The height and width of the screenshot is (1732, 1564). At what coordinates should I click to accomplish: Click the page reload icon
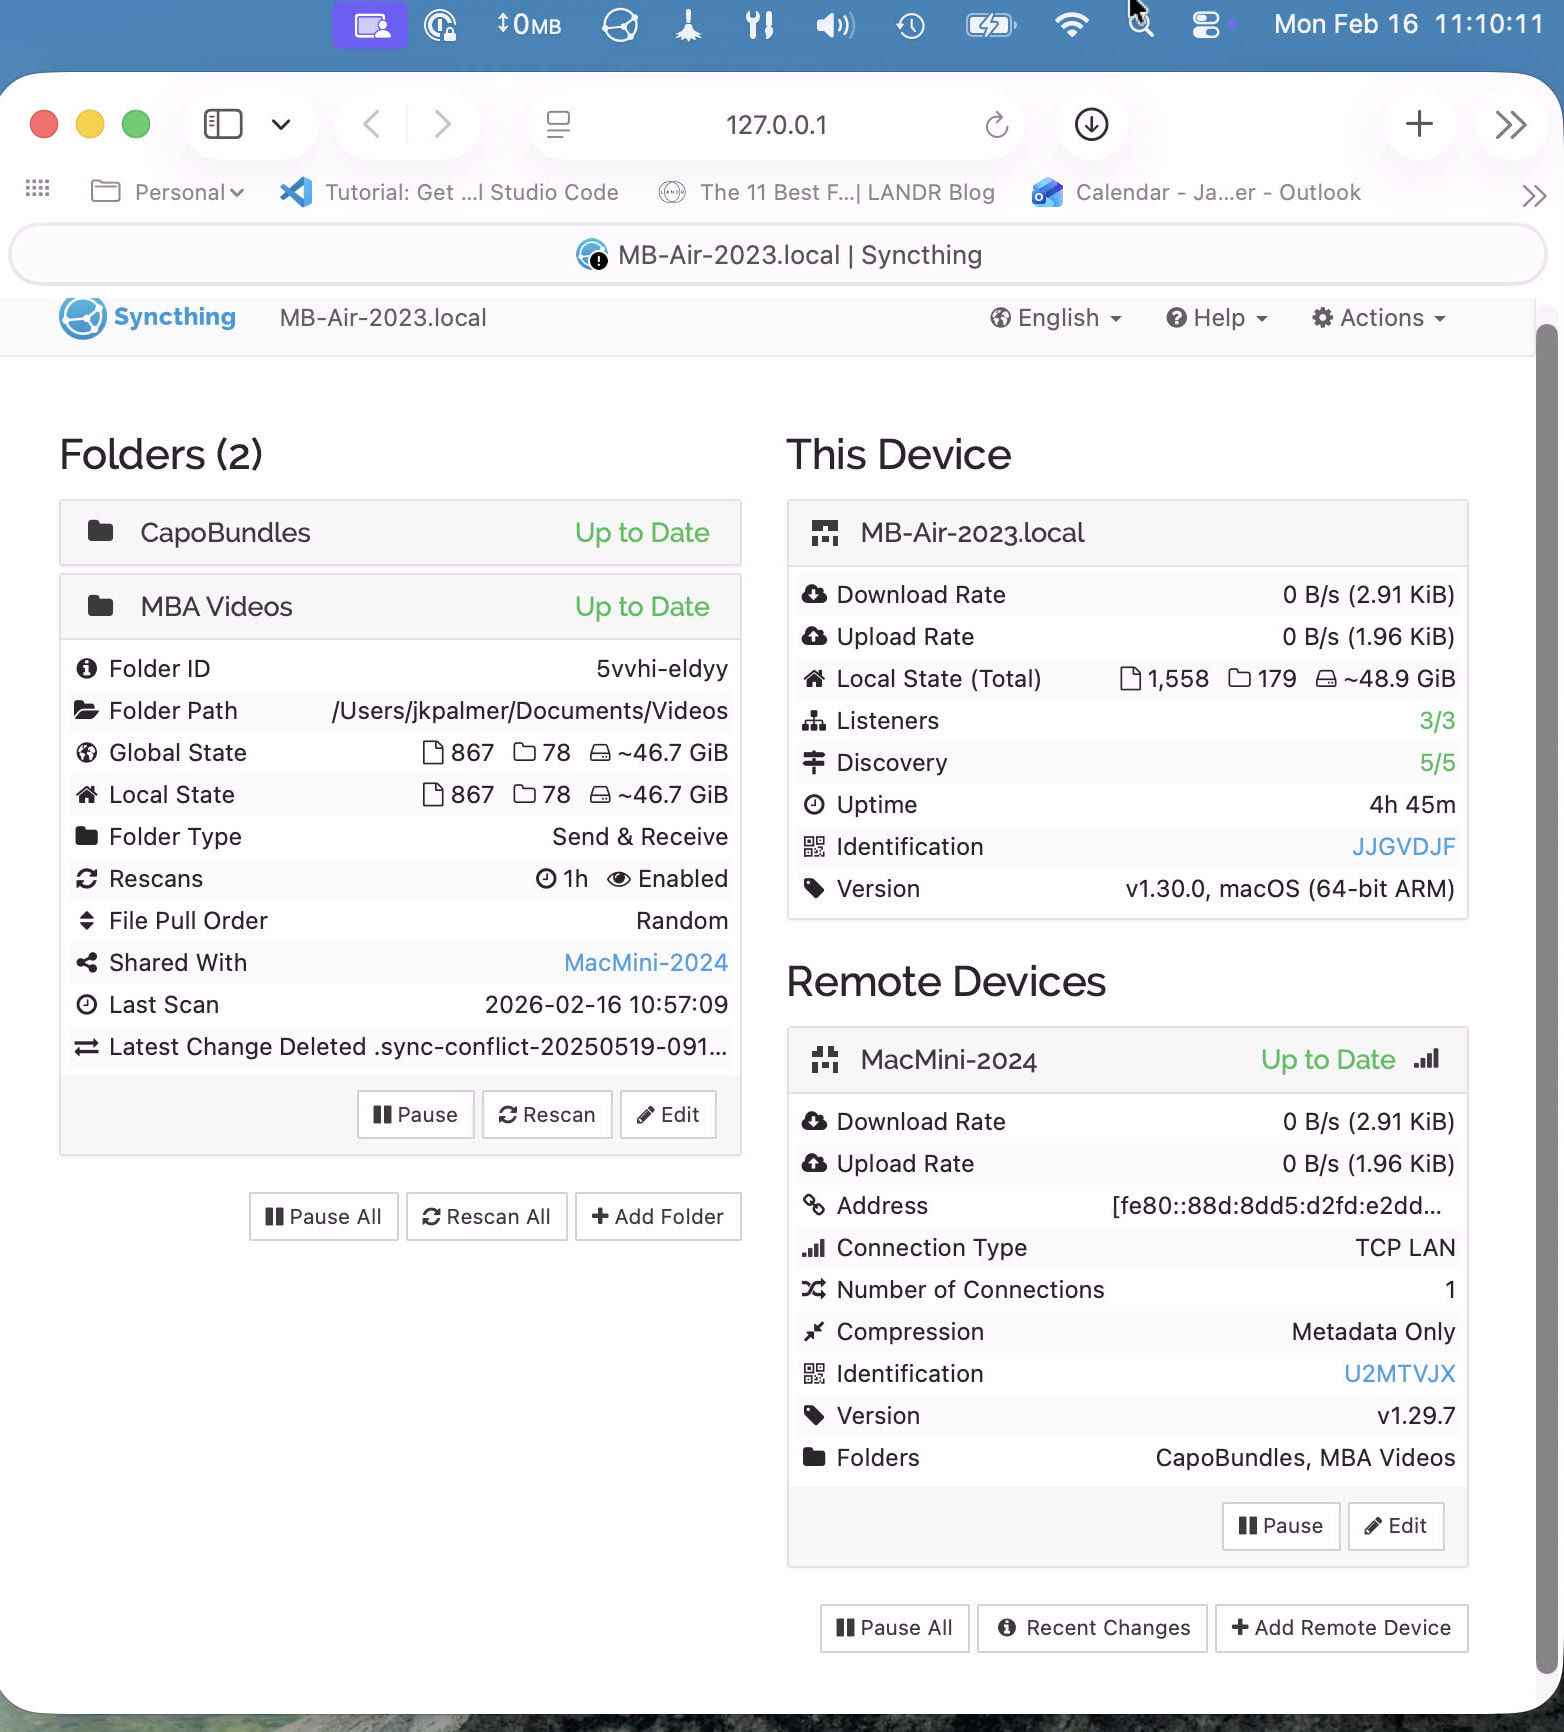pos(996,125)
